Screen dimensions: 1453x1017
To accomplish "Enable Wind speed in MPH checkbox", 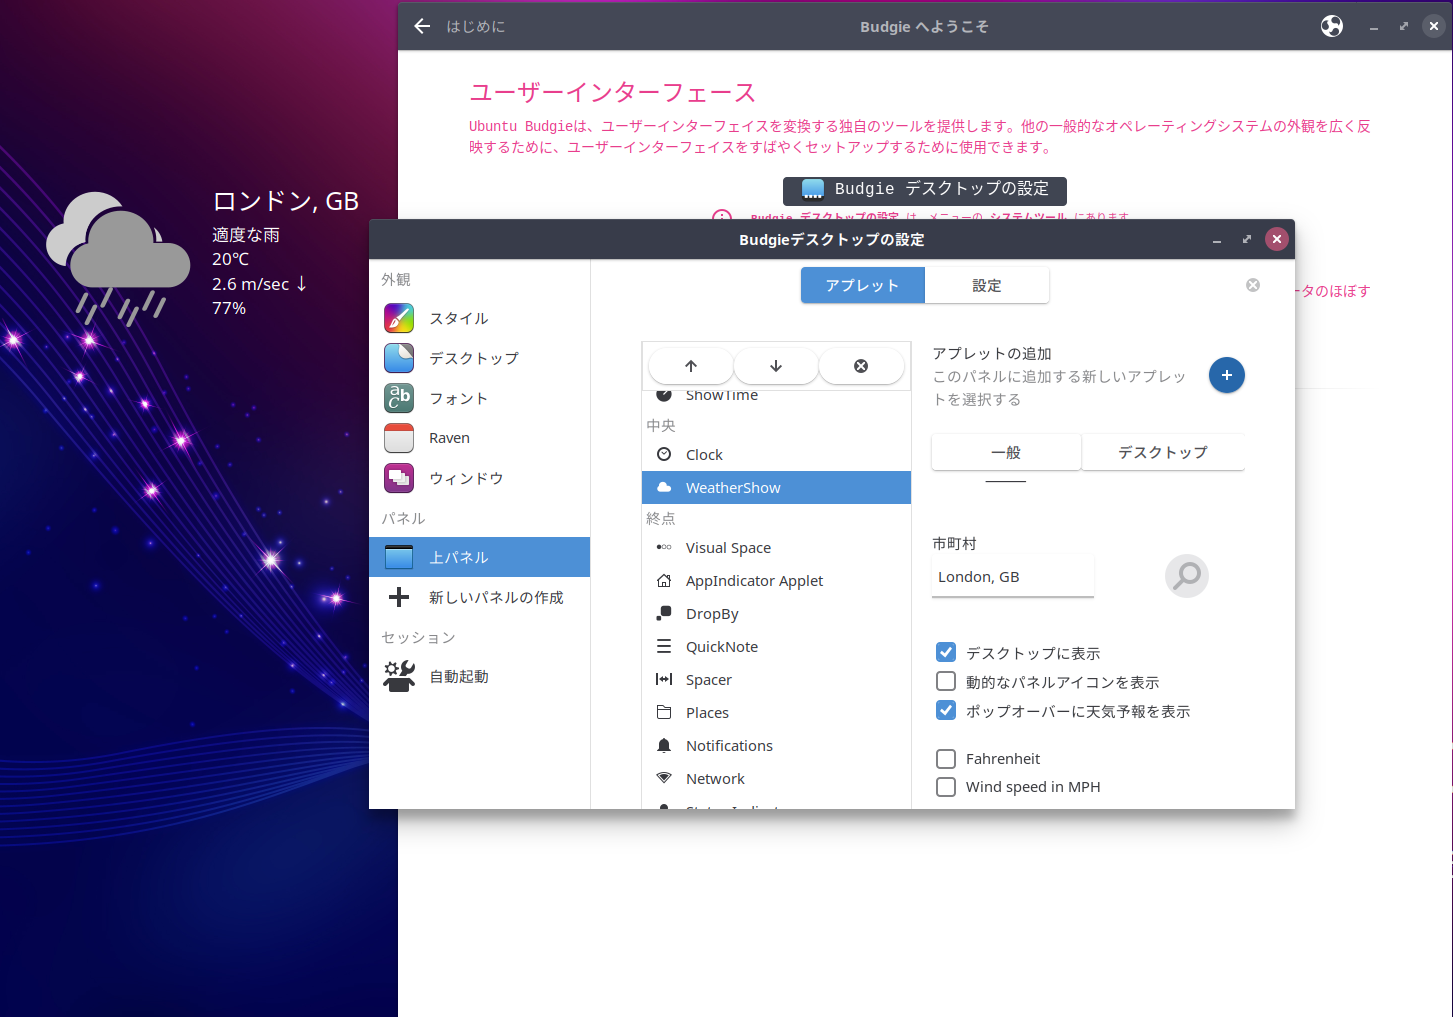I will pos(946,786).
